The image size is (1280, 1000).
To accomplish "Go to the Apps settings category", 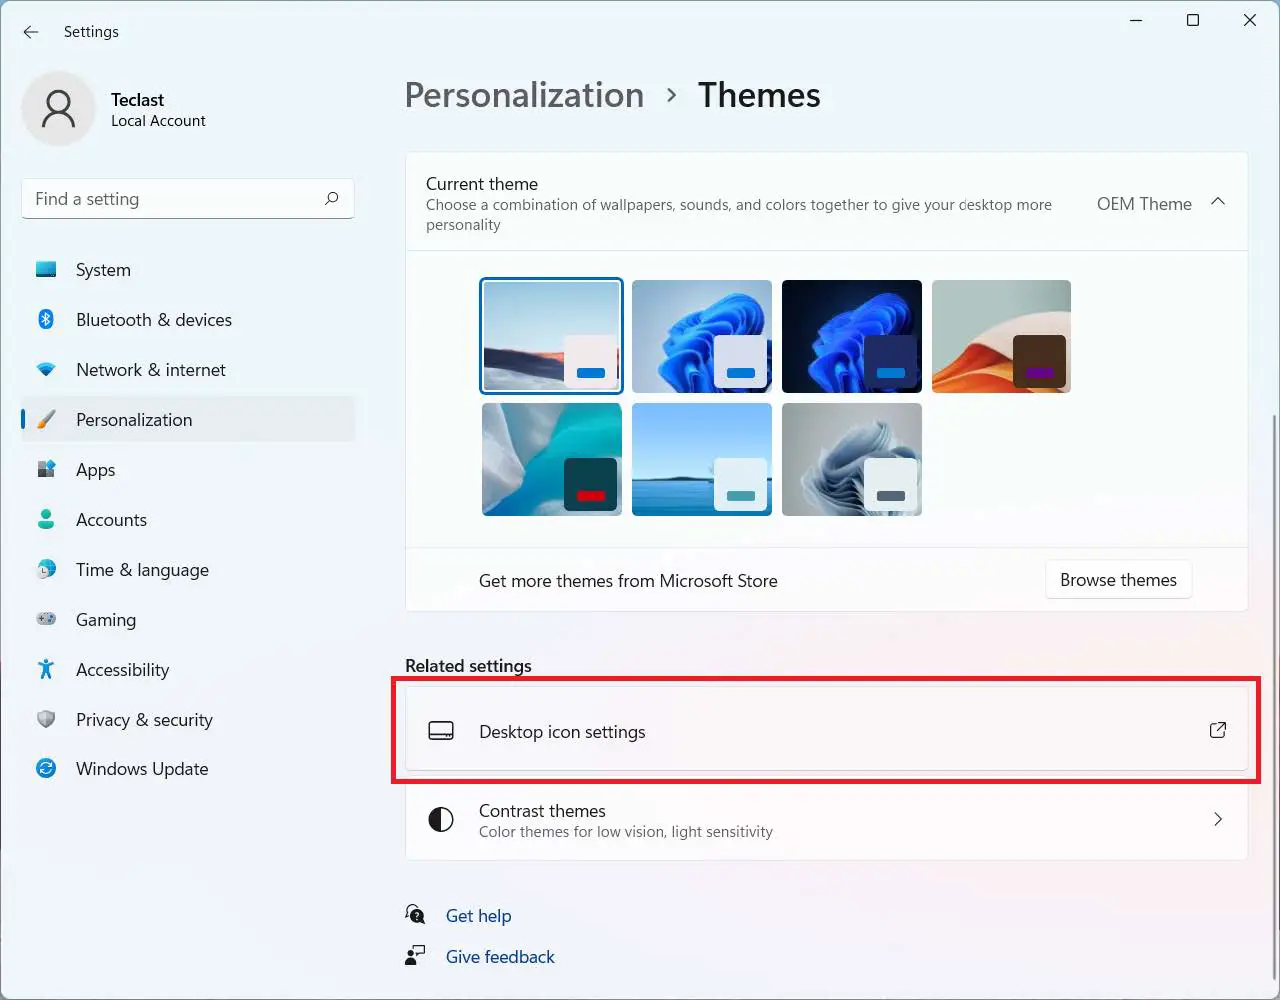I will (x=96, y=470).
